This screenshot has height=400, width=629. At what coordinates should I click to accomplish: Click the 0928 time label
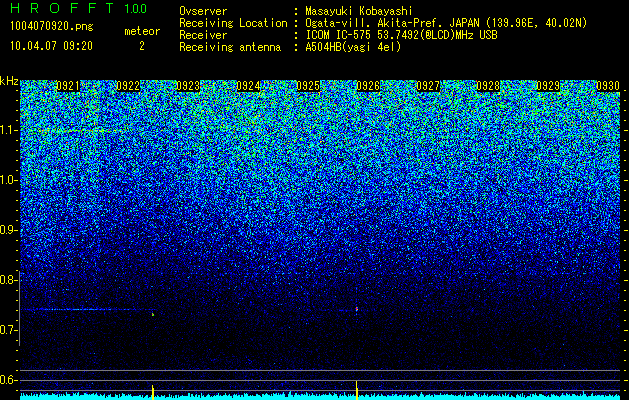coord(488,86)
